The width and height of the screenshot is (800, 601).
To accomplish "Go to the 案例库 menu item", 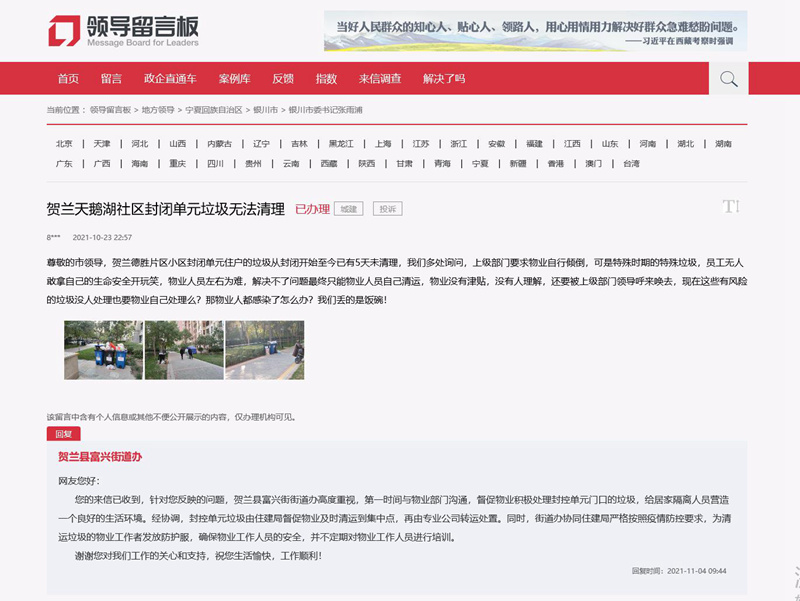I will pyautogui.click(x=234, y=79).
